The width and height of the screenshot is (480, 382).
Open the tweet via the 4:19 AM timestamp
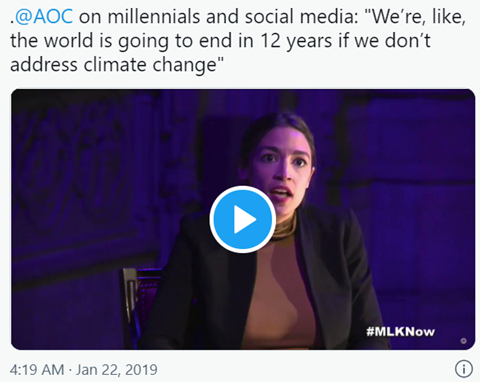click(37, 370)
